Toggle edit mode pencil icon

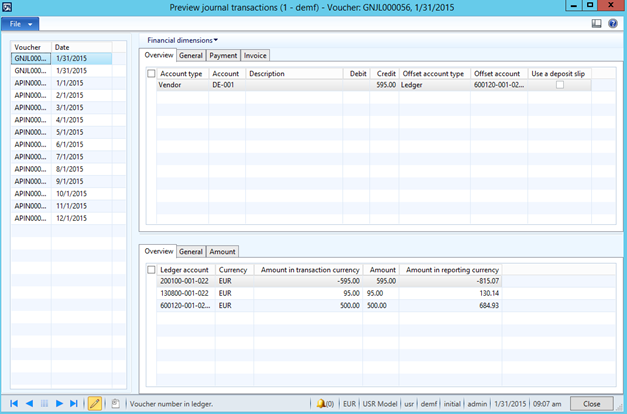[x=95, y=403]
